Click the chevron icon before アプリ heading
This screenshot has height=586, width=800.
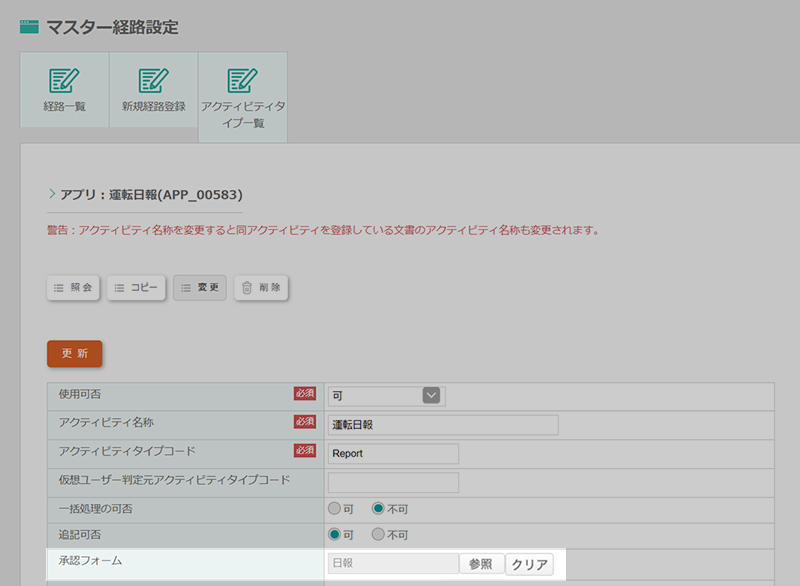pos(52,194)
